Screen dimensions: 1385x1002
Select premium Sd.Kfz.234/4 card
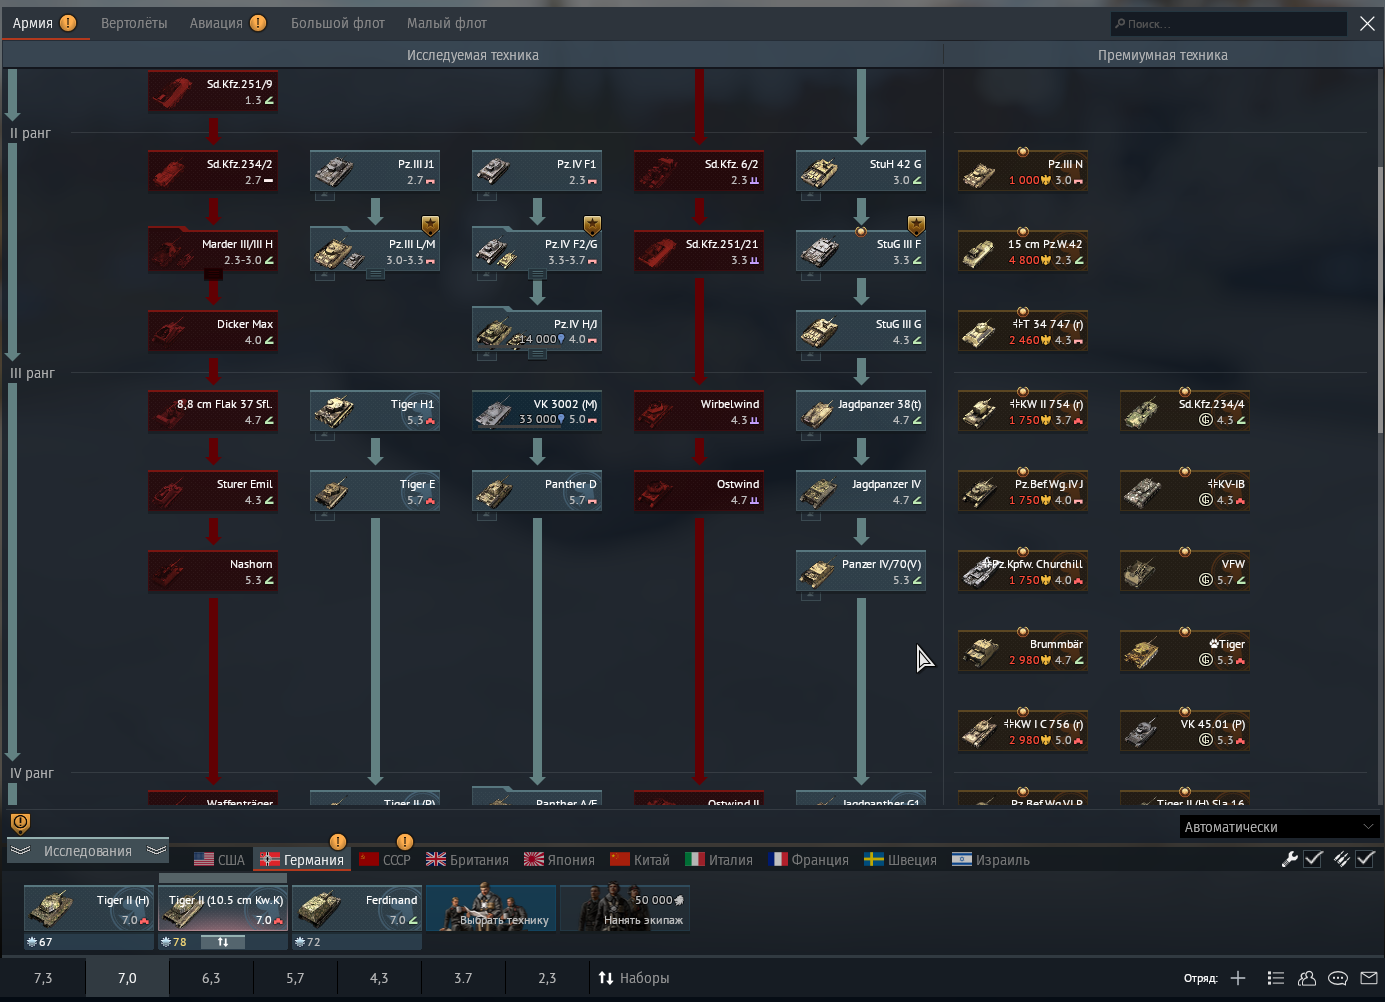1185,412
